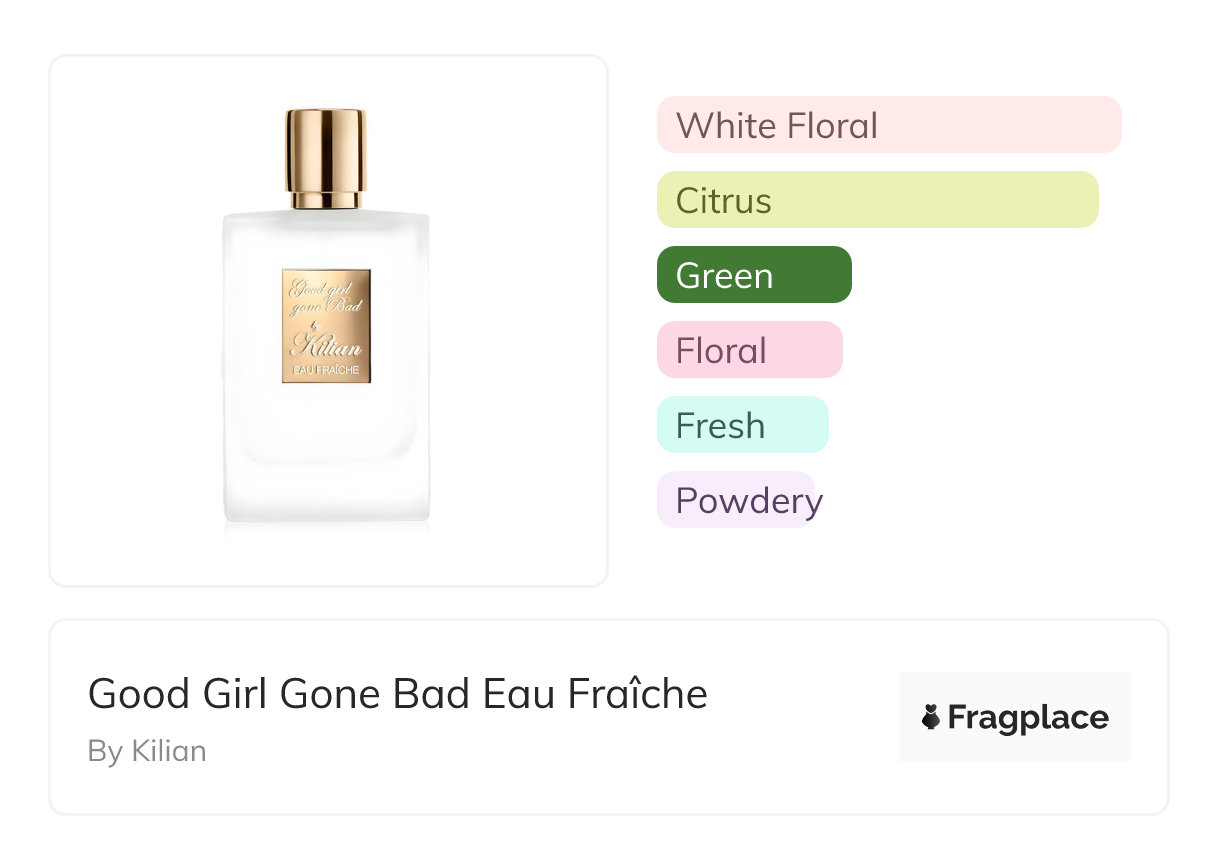Image resolution: width=1218 pixels, height=864 pixels.
Task: Click 'EAU FRAÎCHE' text on bottle label
Action: point(326,371)
